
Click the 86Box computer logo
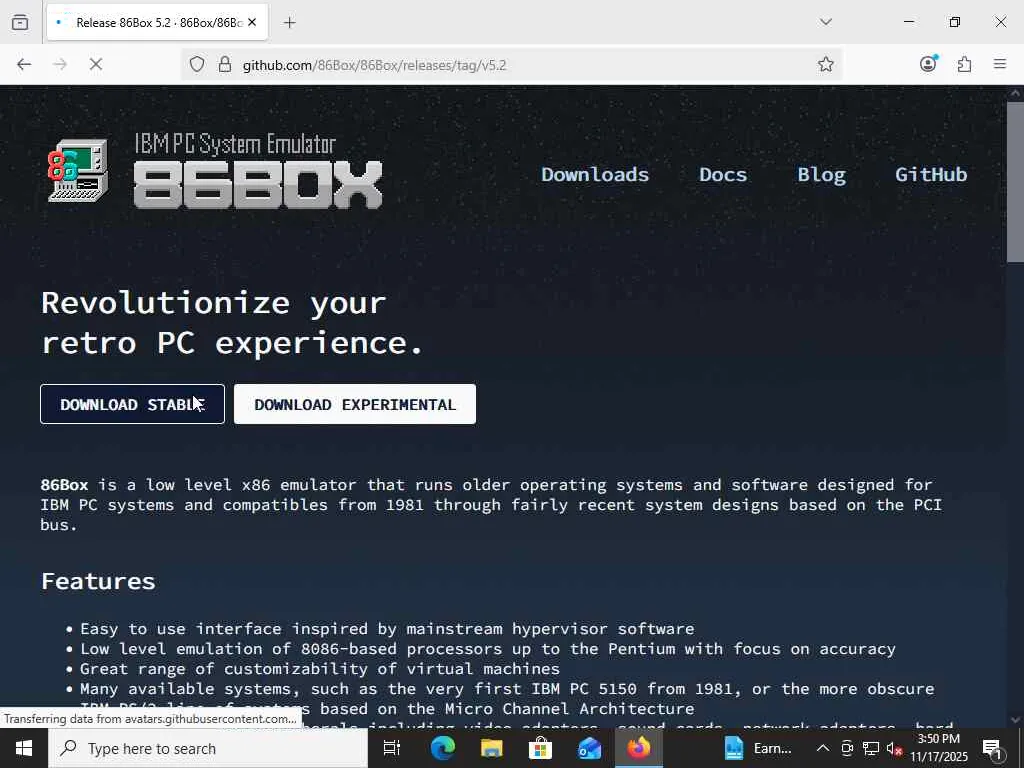78,171
